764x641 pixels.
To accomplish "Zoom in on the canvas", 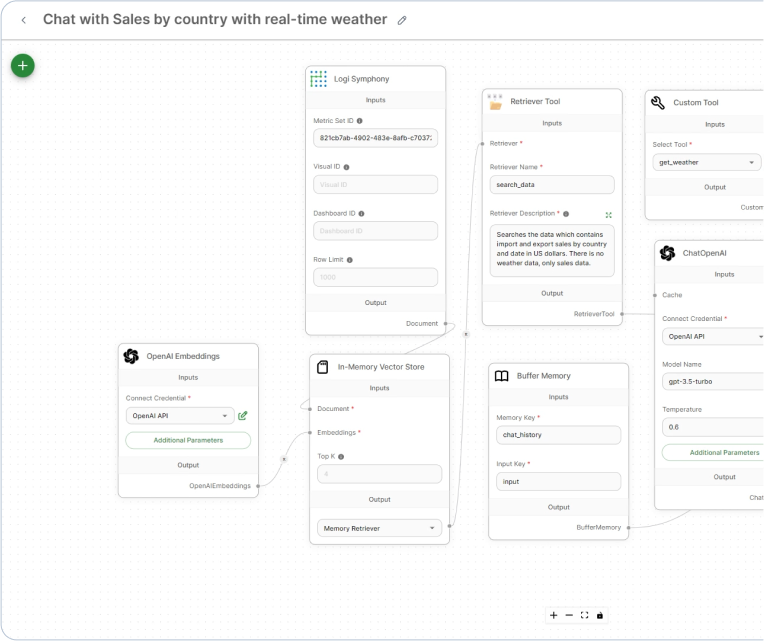I will (554, 615).
